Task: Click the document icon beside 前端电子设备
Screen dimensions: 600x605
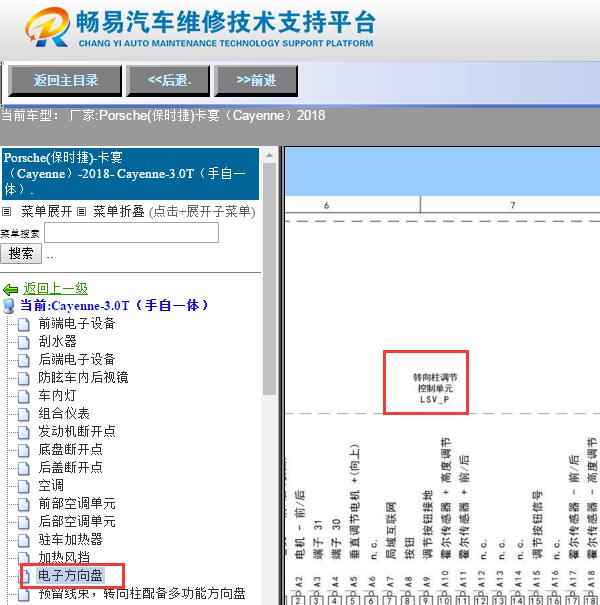Action: 24,324
